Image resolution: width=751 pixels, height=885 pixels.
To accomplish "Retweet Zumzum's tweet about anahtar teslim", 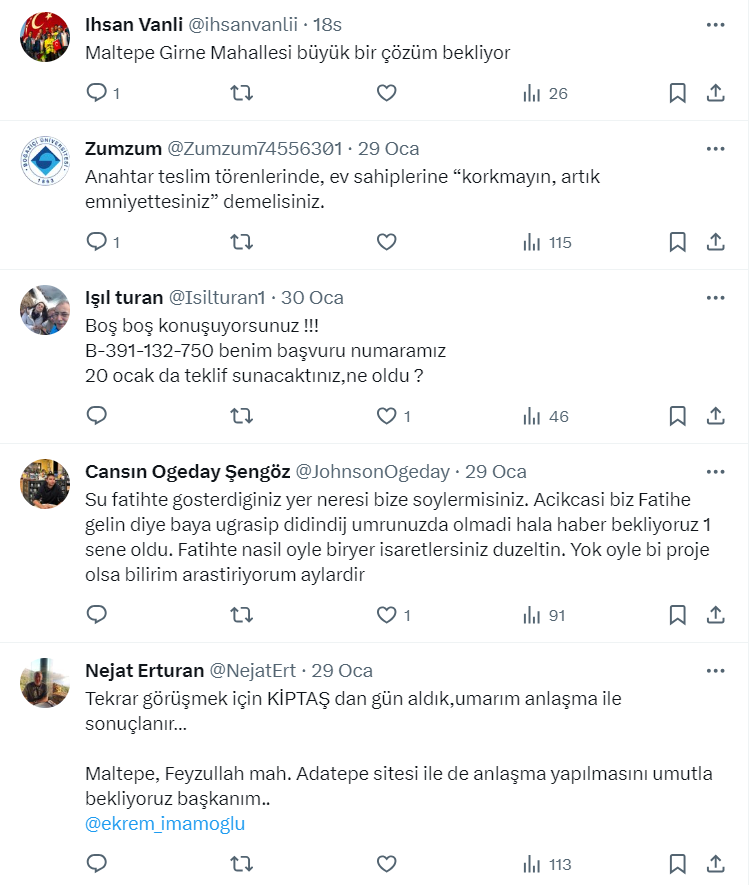I will tap(242, 241).
